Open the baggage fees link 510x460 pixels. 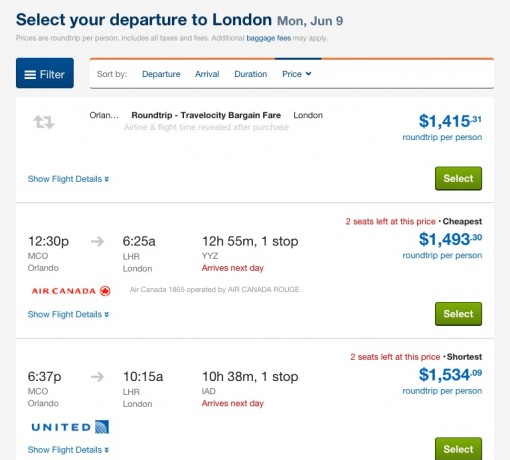[269, 38]
